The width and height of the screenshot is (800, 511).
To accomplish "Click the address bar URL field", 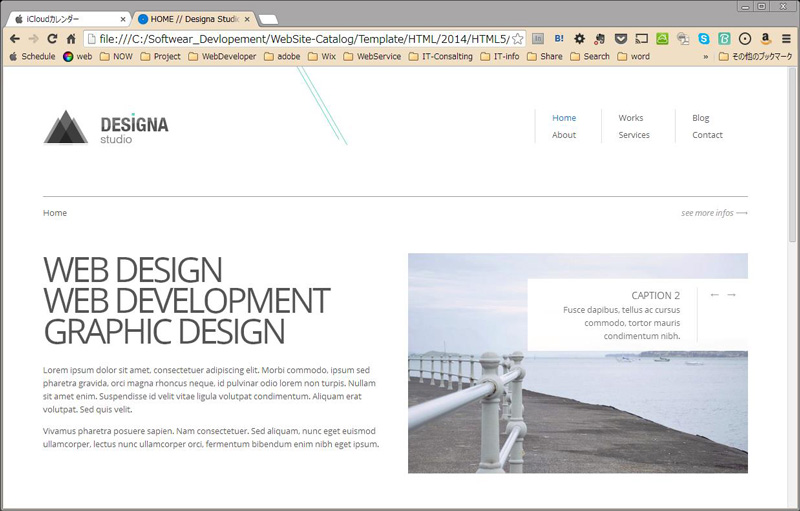I will point(305,39).
